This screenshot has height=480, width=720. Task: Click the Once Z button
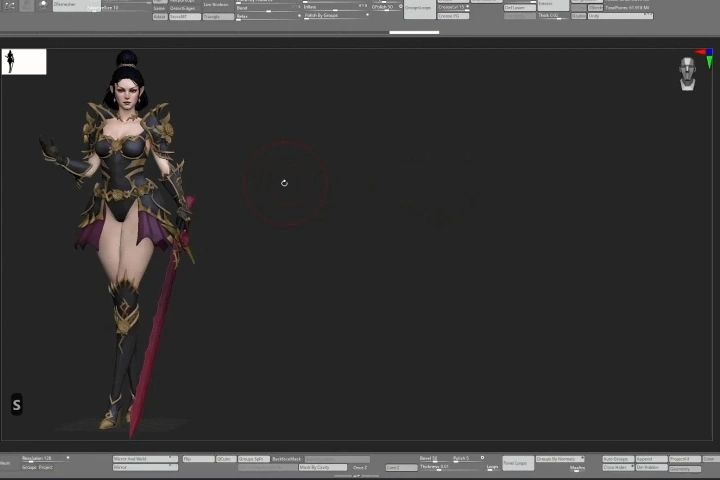360,468
